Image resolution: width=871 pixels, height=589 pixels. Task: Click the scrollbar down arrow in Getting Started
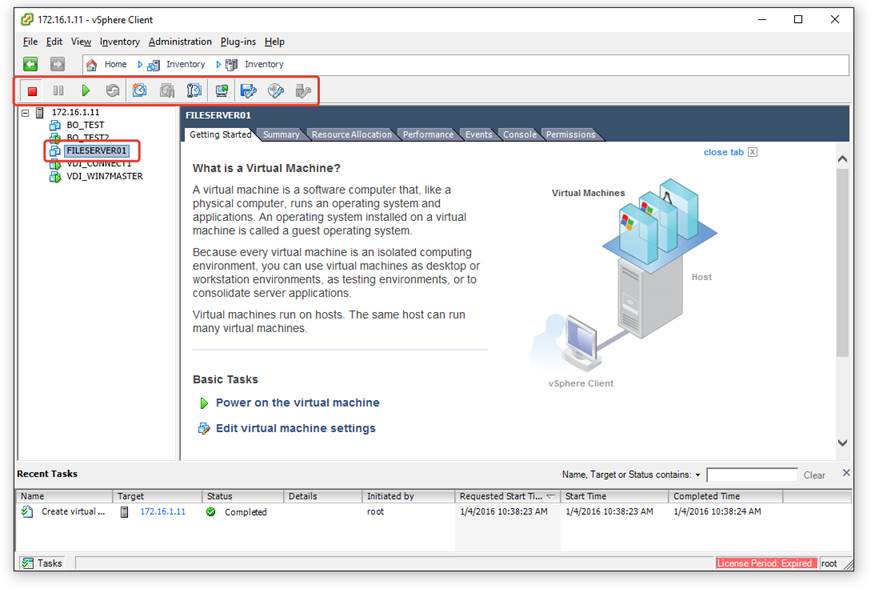842,443
